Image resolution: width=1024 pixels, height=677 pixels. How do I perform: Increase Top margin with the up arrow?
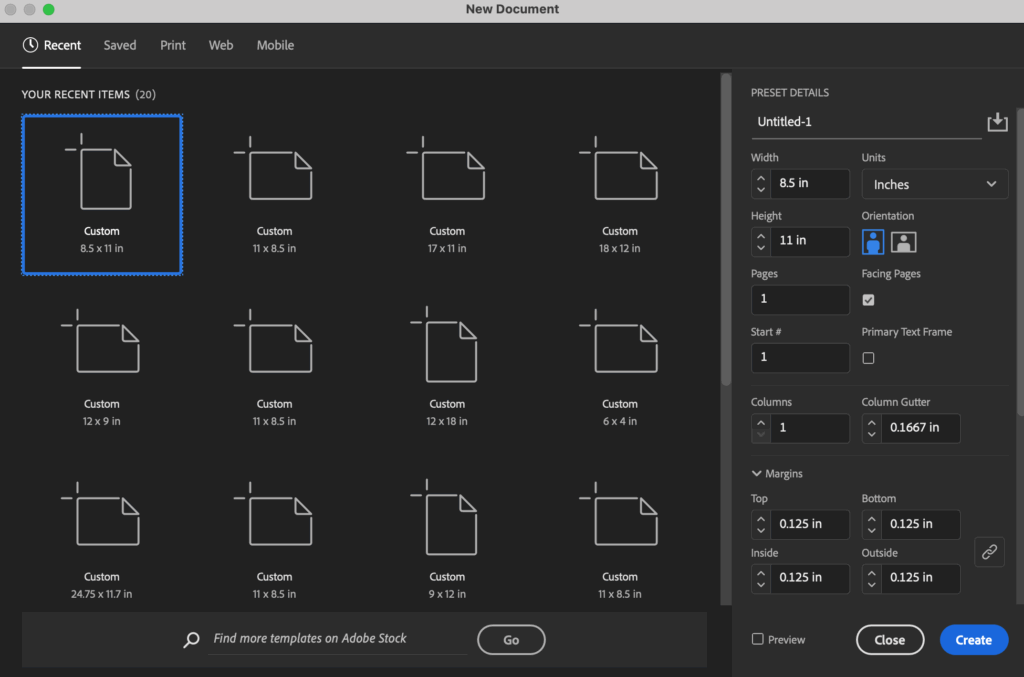[x=761, y=518]
